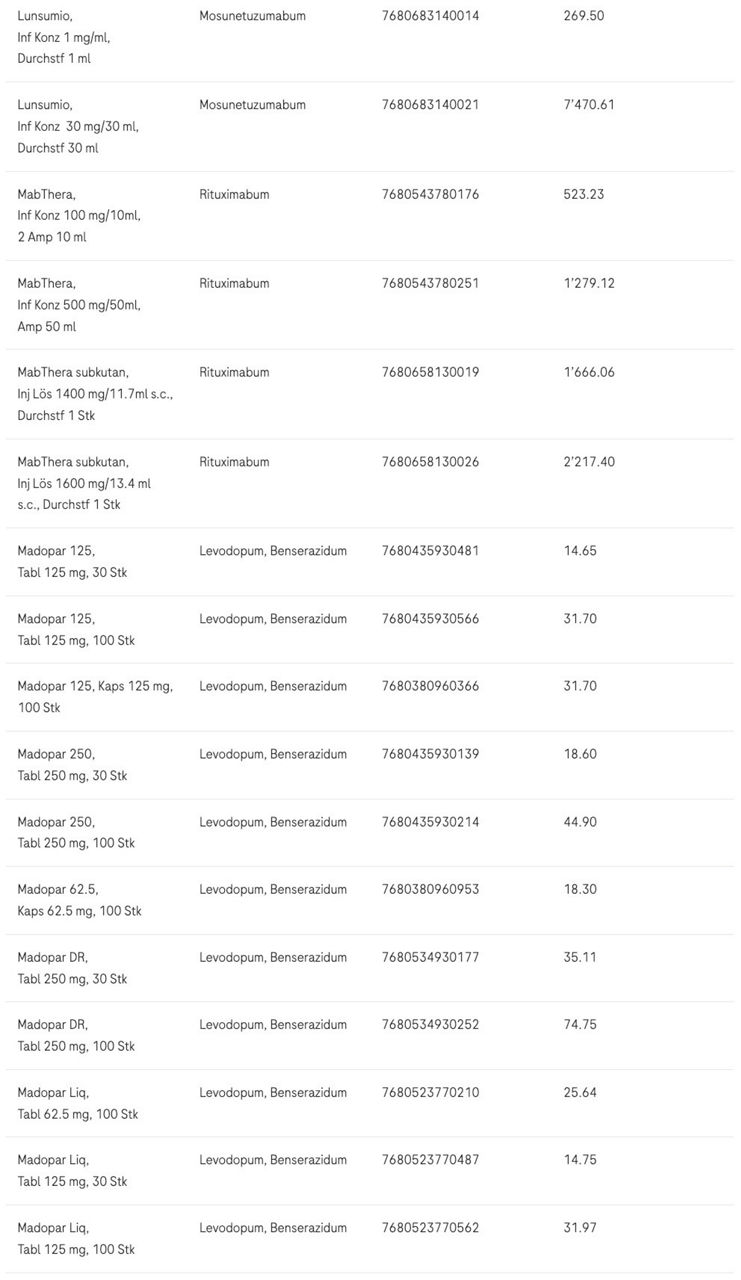Click Mosunetuzumabum in the first row
Image resolution: width=741 pixels, height=1280 pixels.
click(252, 16)
